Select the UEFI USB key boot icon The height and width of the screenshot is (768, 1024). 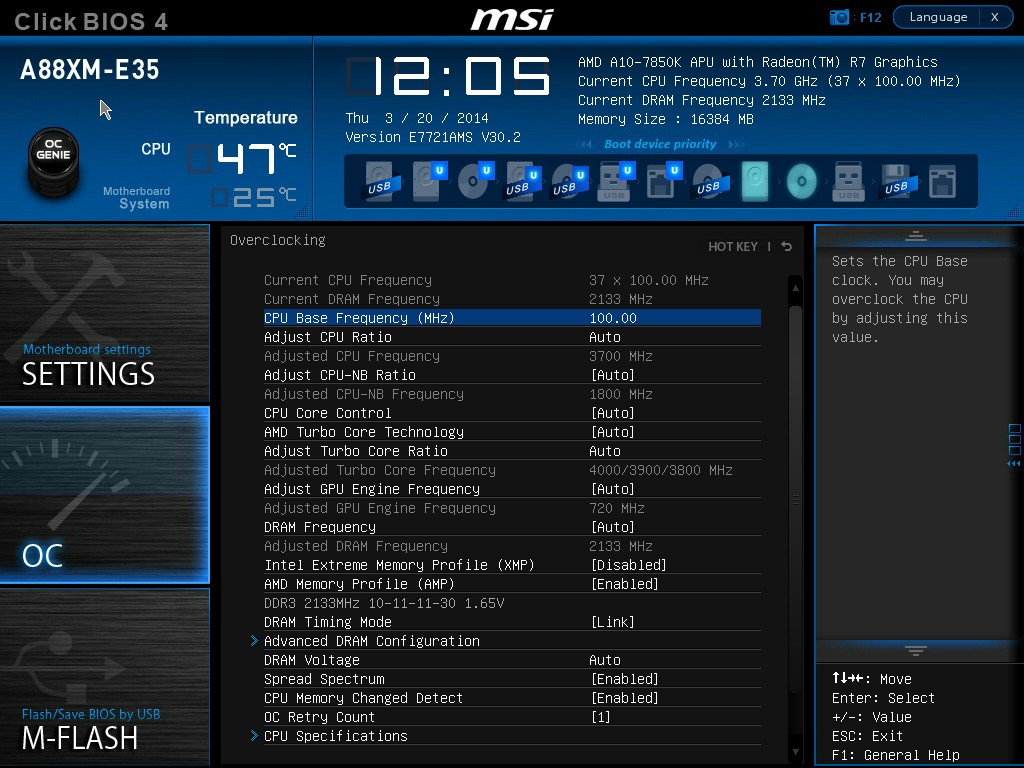[616, 182]
